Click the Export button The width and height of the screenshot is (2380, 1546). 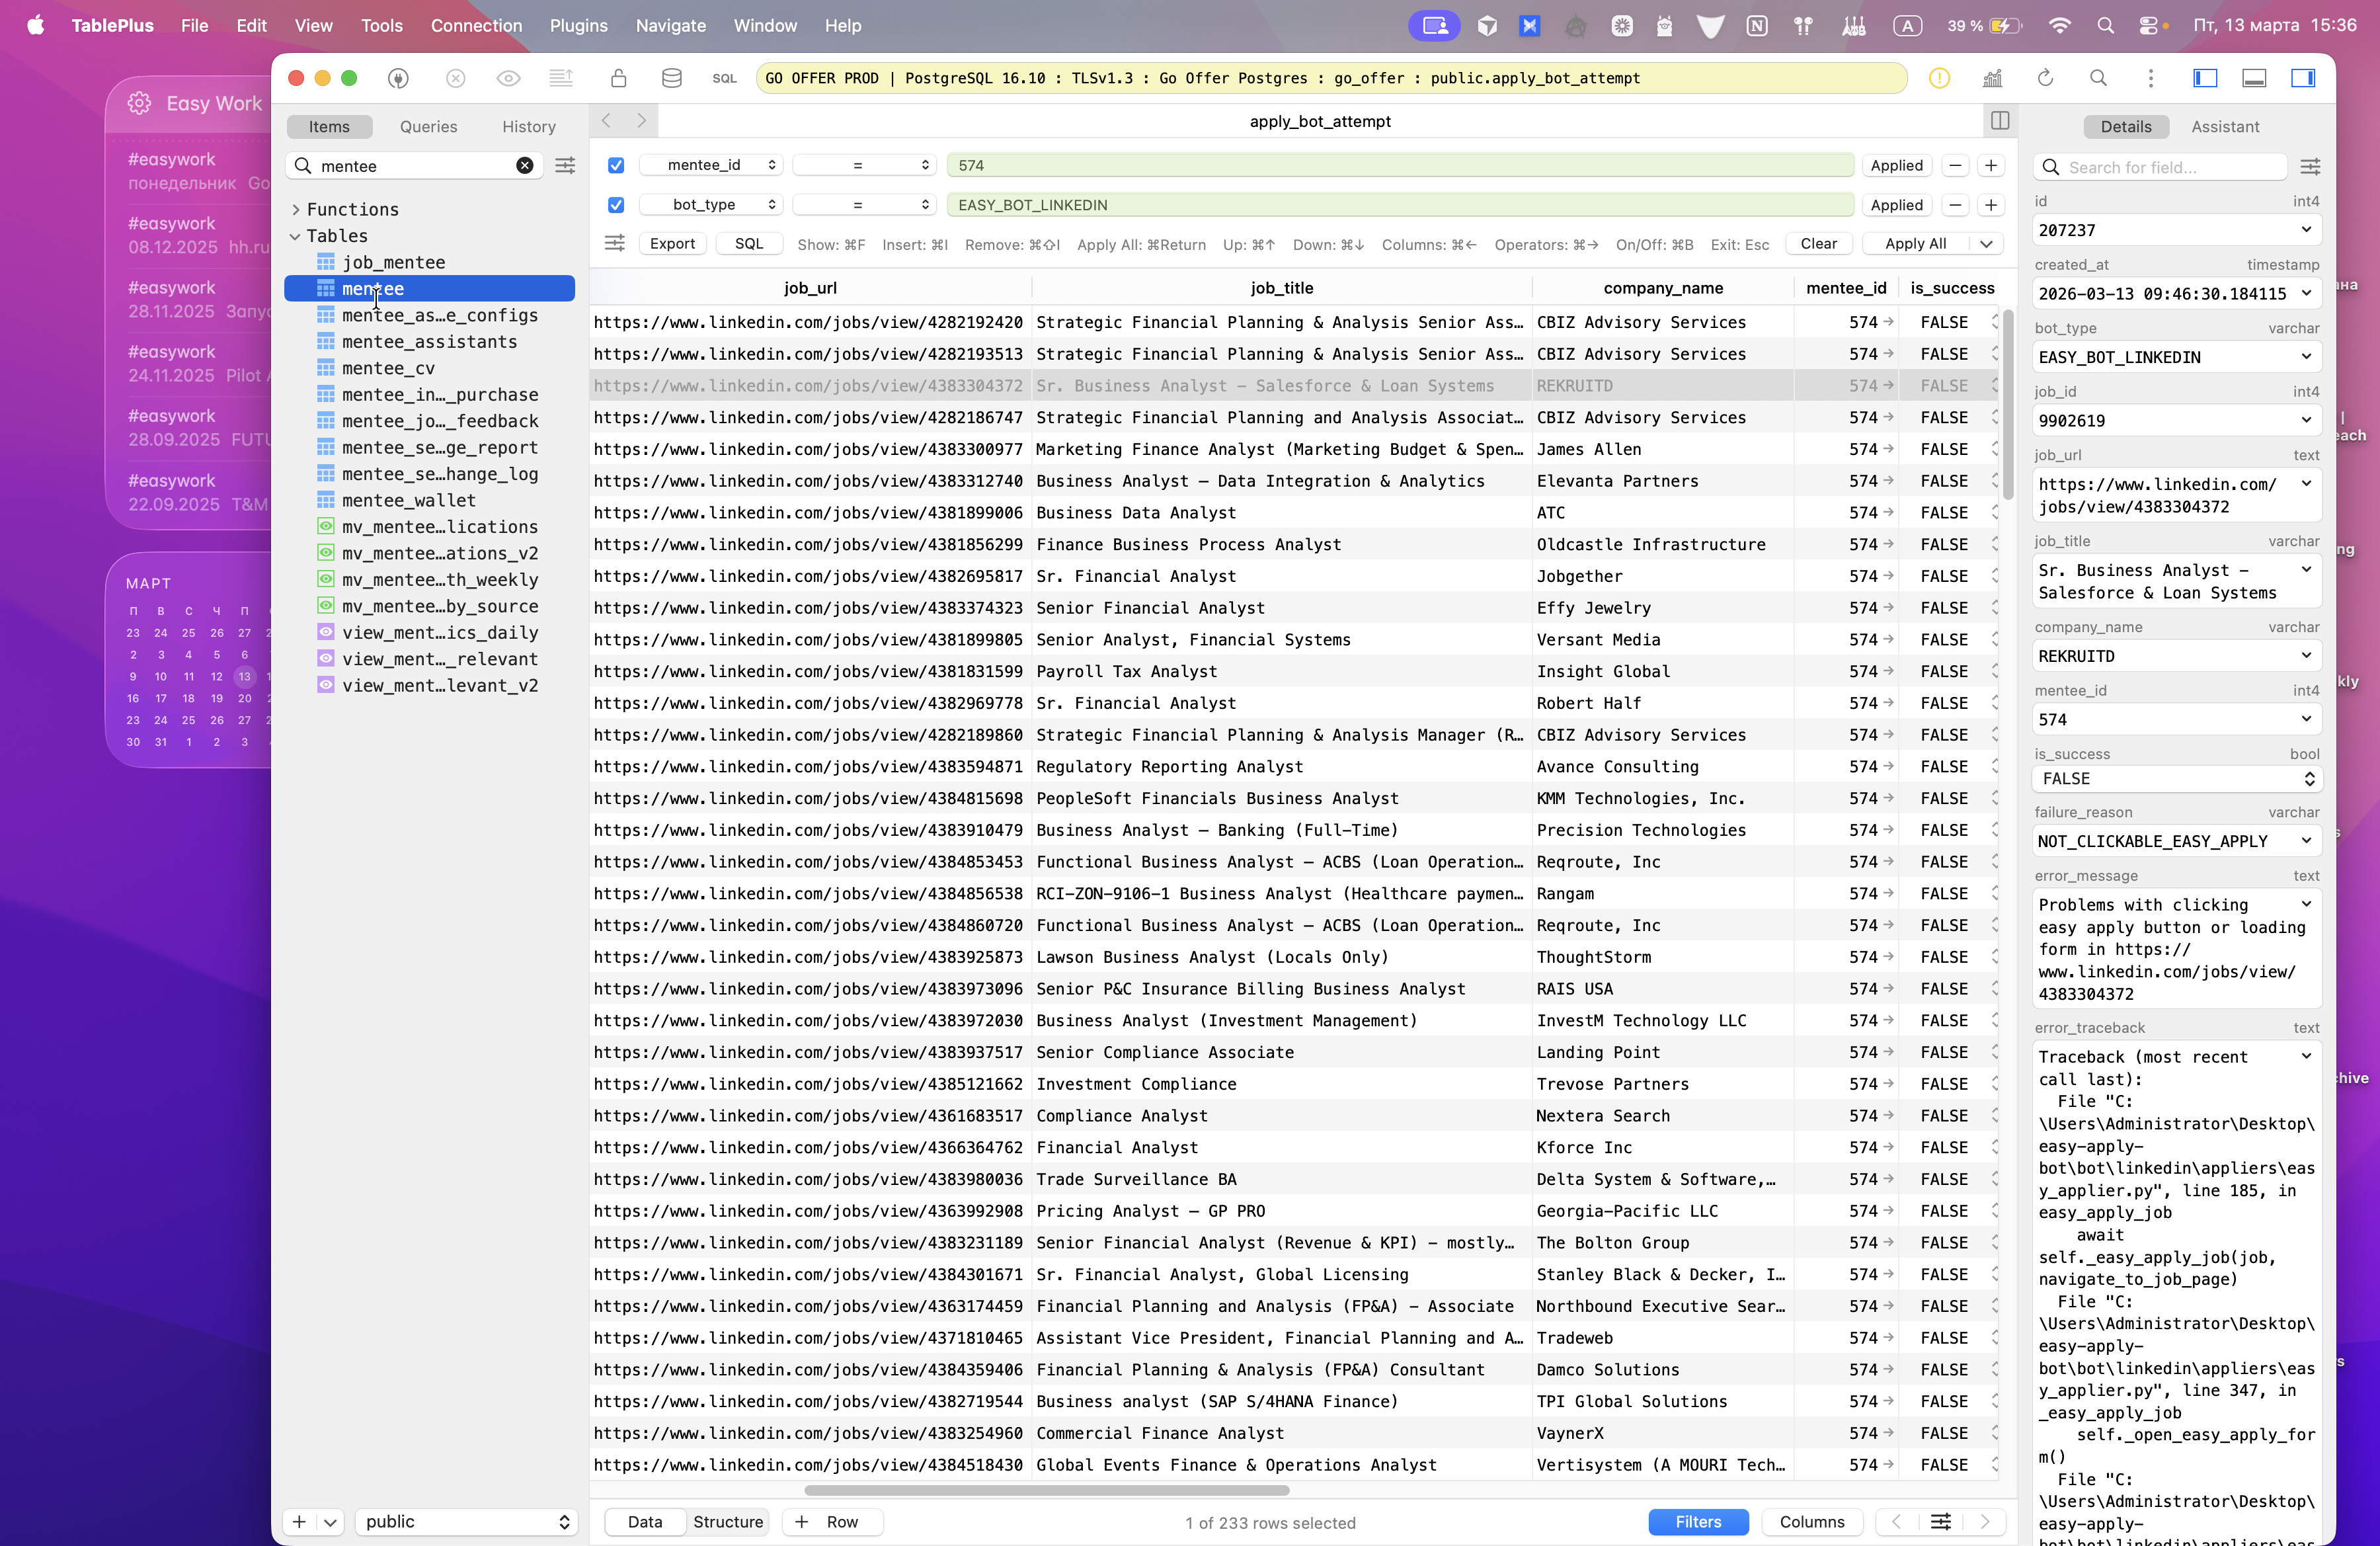click(x=672, y=244)
